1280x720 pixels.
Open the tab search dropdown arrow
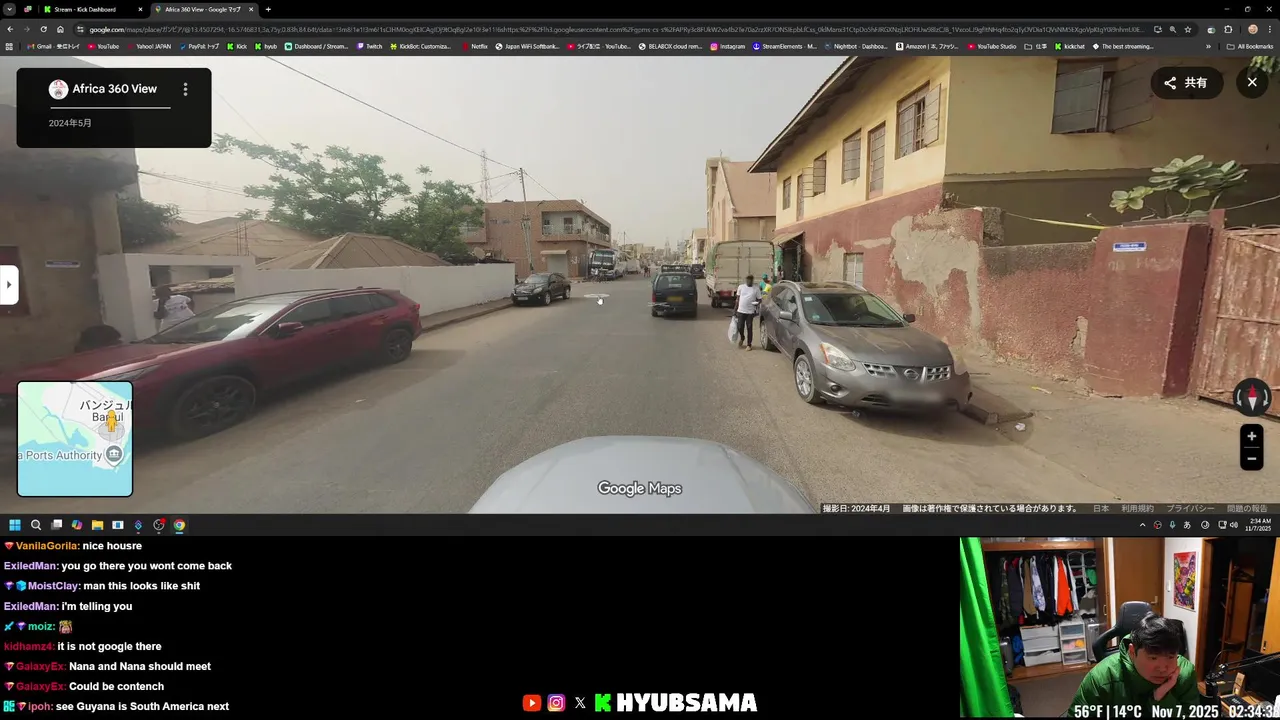point(8,9)
